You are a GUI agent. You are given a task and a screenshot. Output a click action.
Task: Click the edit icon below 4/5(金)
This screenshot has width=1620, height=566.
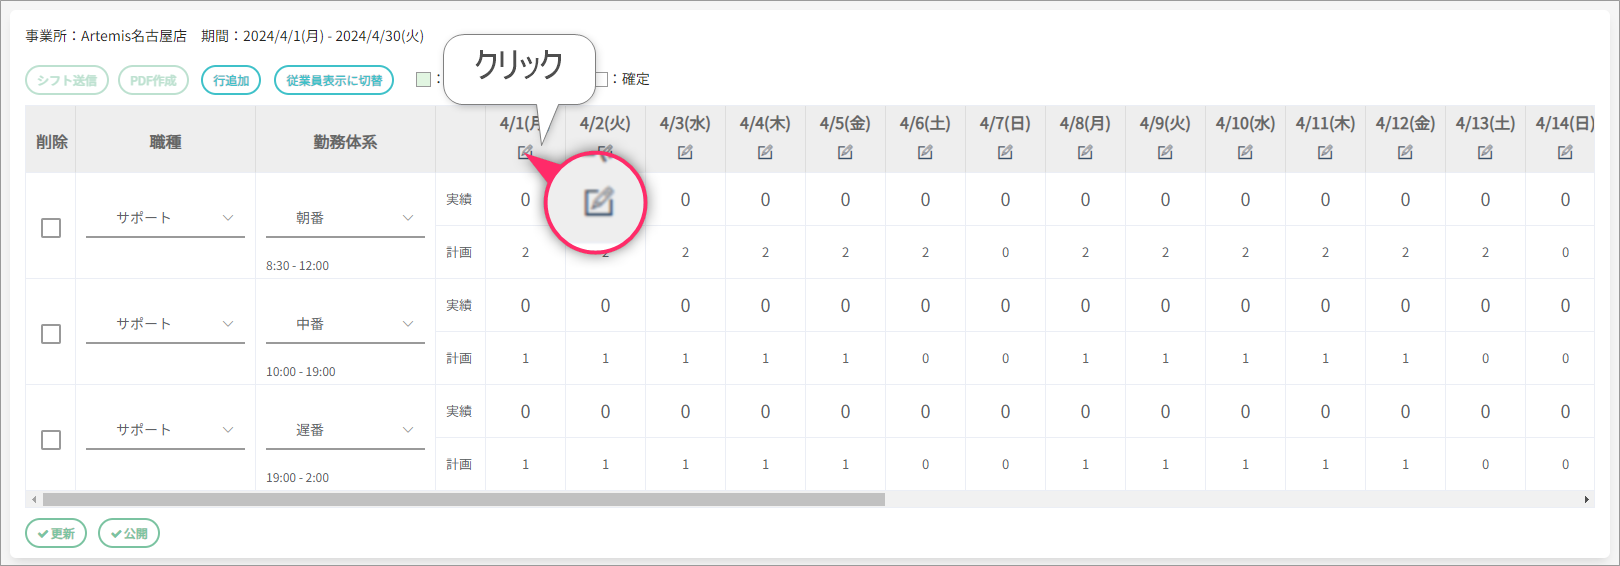pos(845,152)
